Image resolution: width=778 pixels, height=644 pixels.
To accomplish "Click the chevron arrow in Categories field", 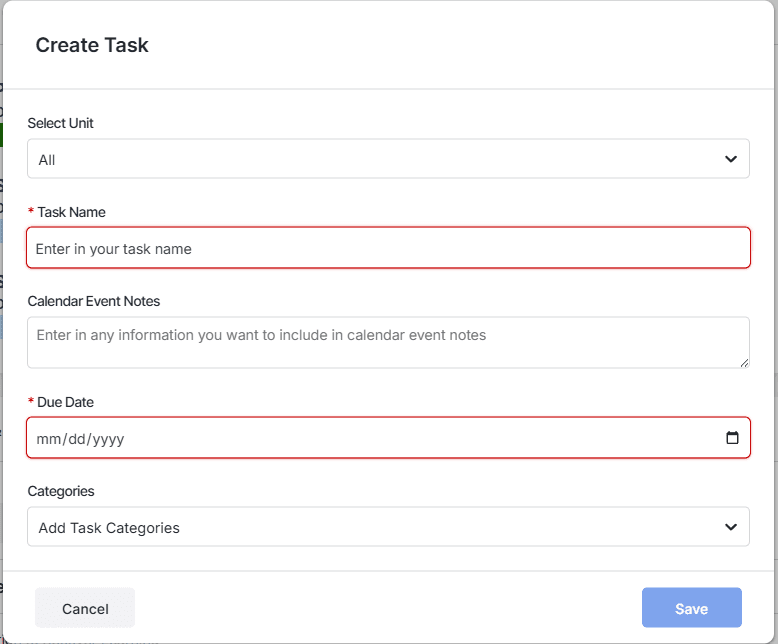I will (x=730, y=527).
